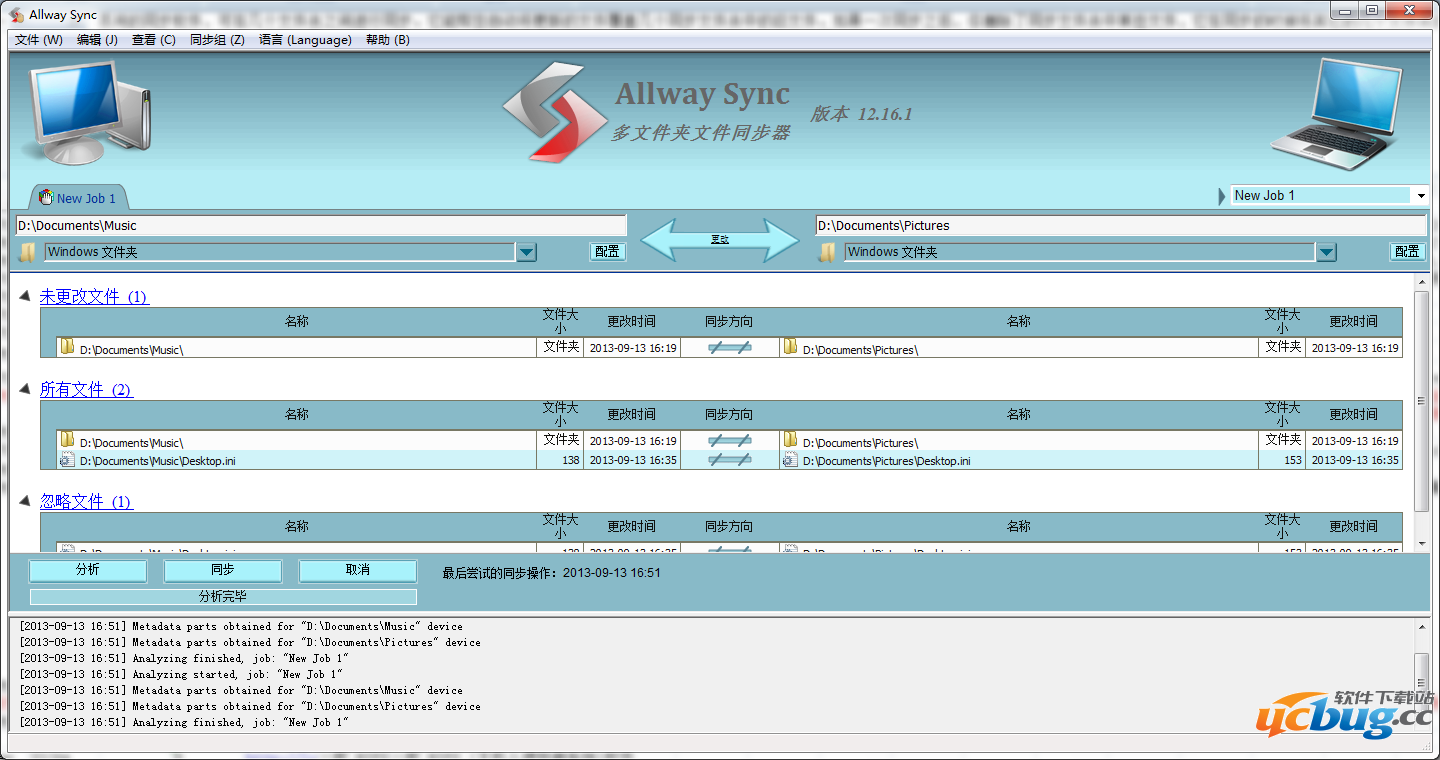Open the right Windows 文件夹 type dropdown
This screenshot has width=1440, height=760.
point(1326,252)
